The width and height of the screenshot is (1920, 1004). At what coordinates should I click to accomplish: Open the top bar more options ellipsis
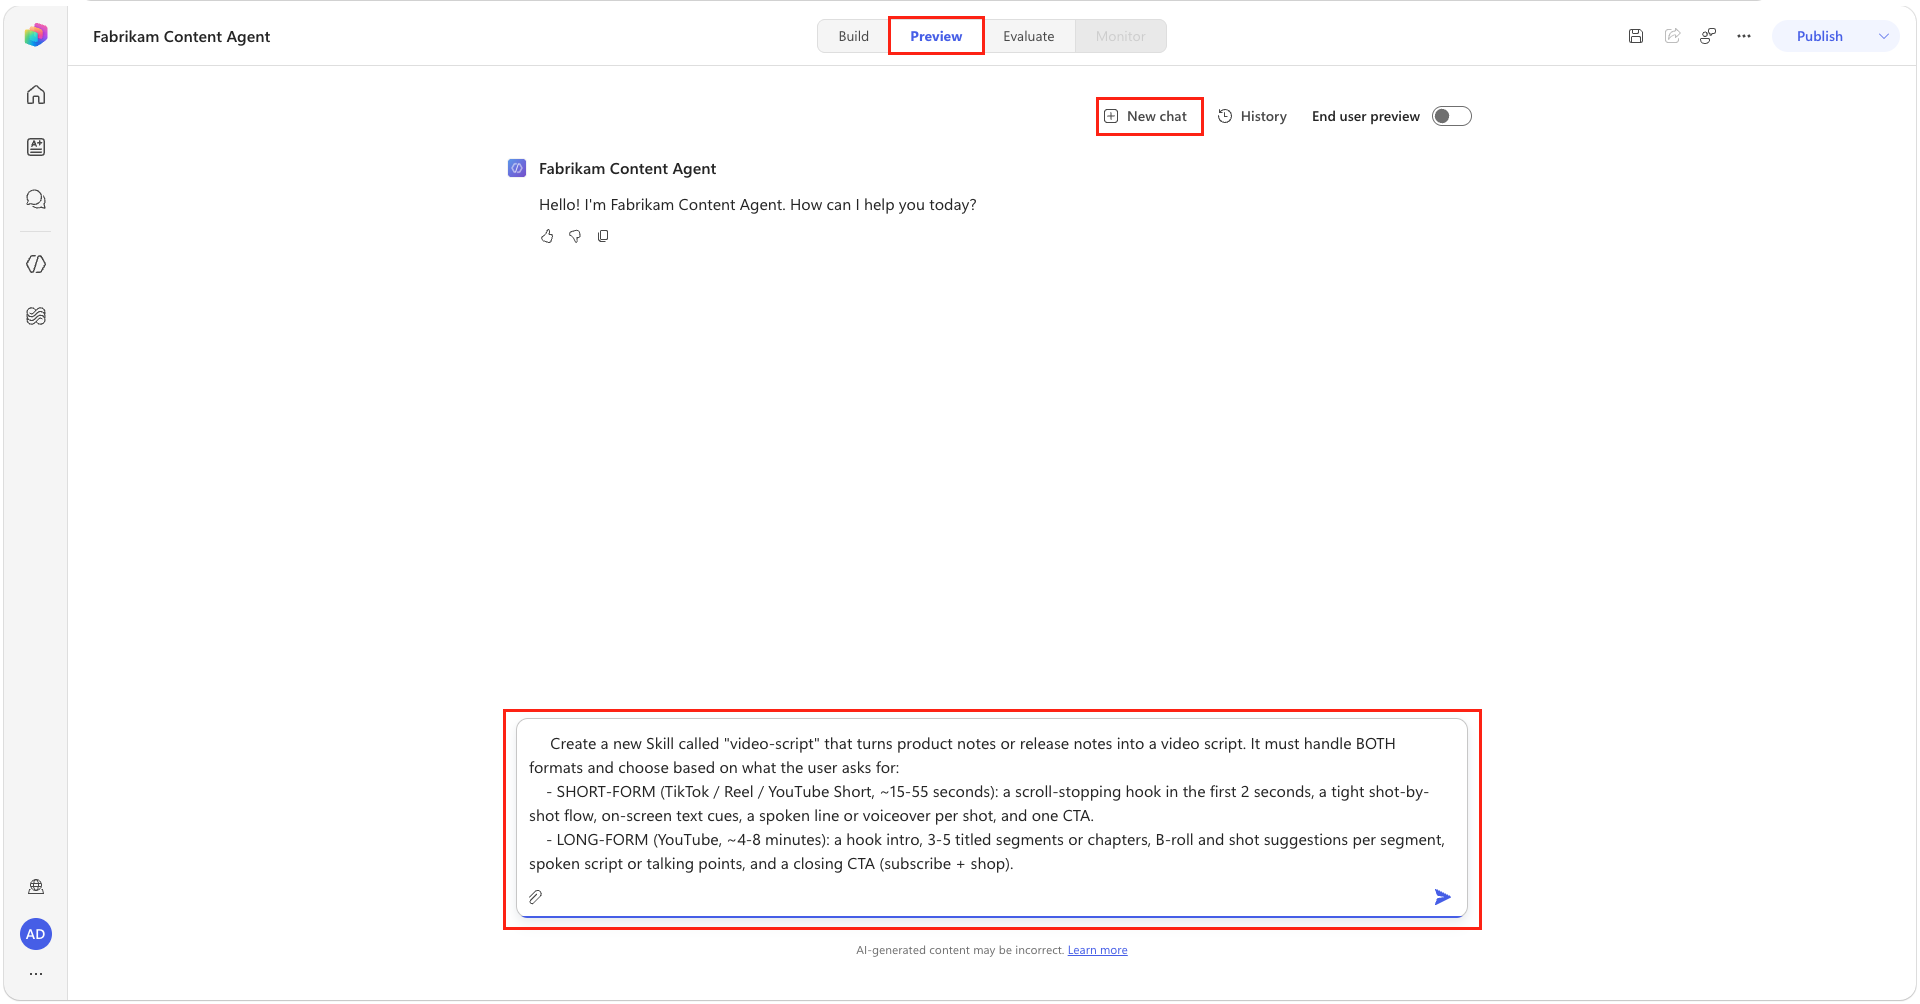[x=1744, y=36]
